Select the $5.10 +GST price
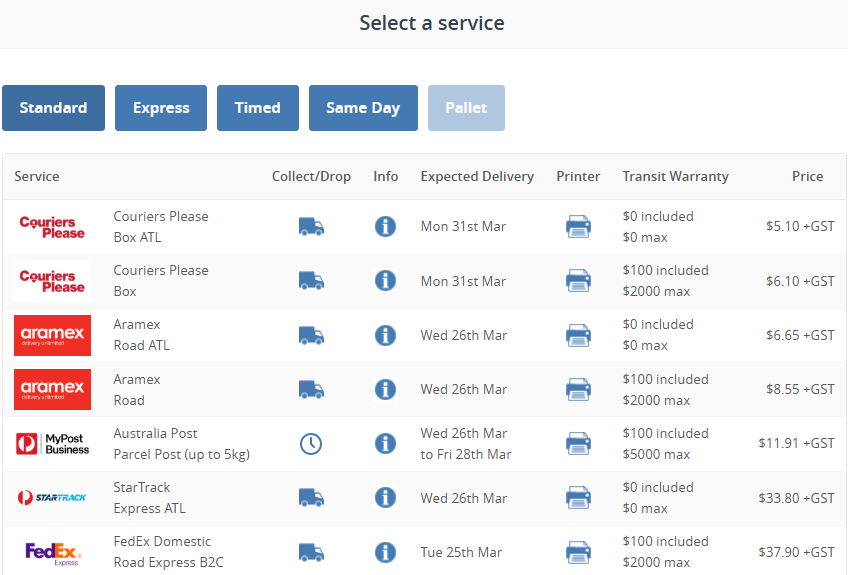Screen dimensions: 848x575 coord(800,226)
